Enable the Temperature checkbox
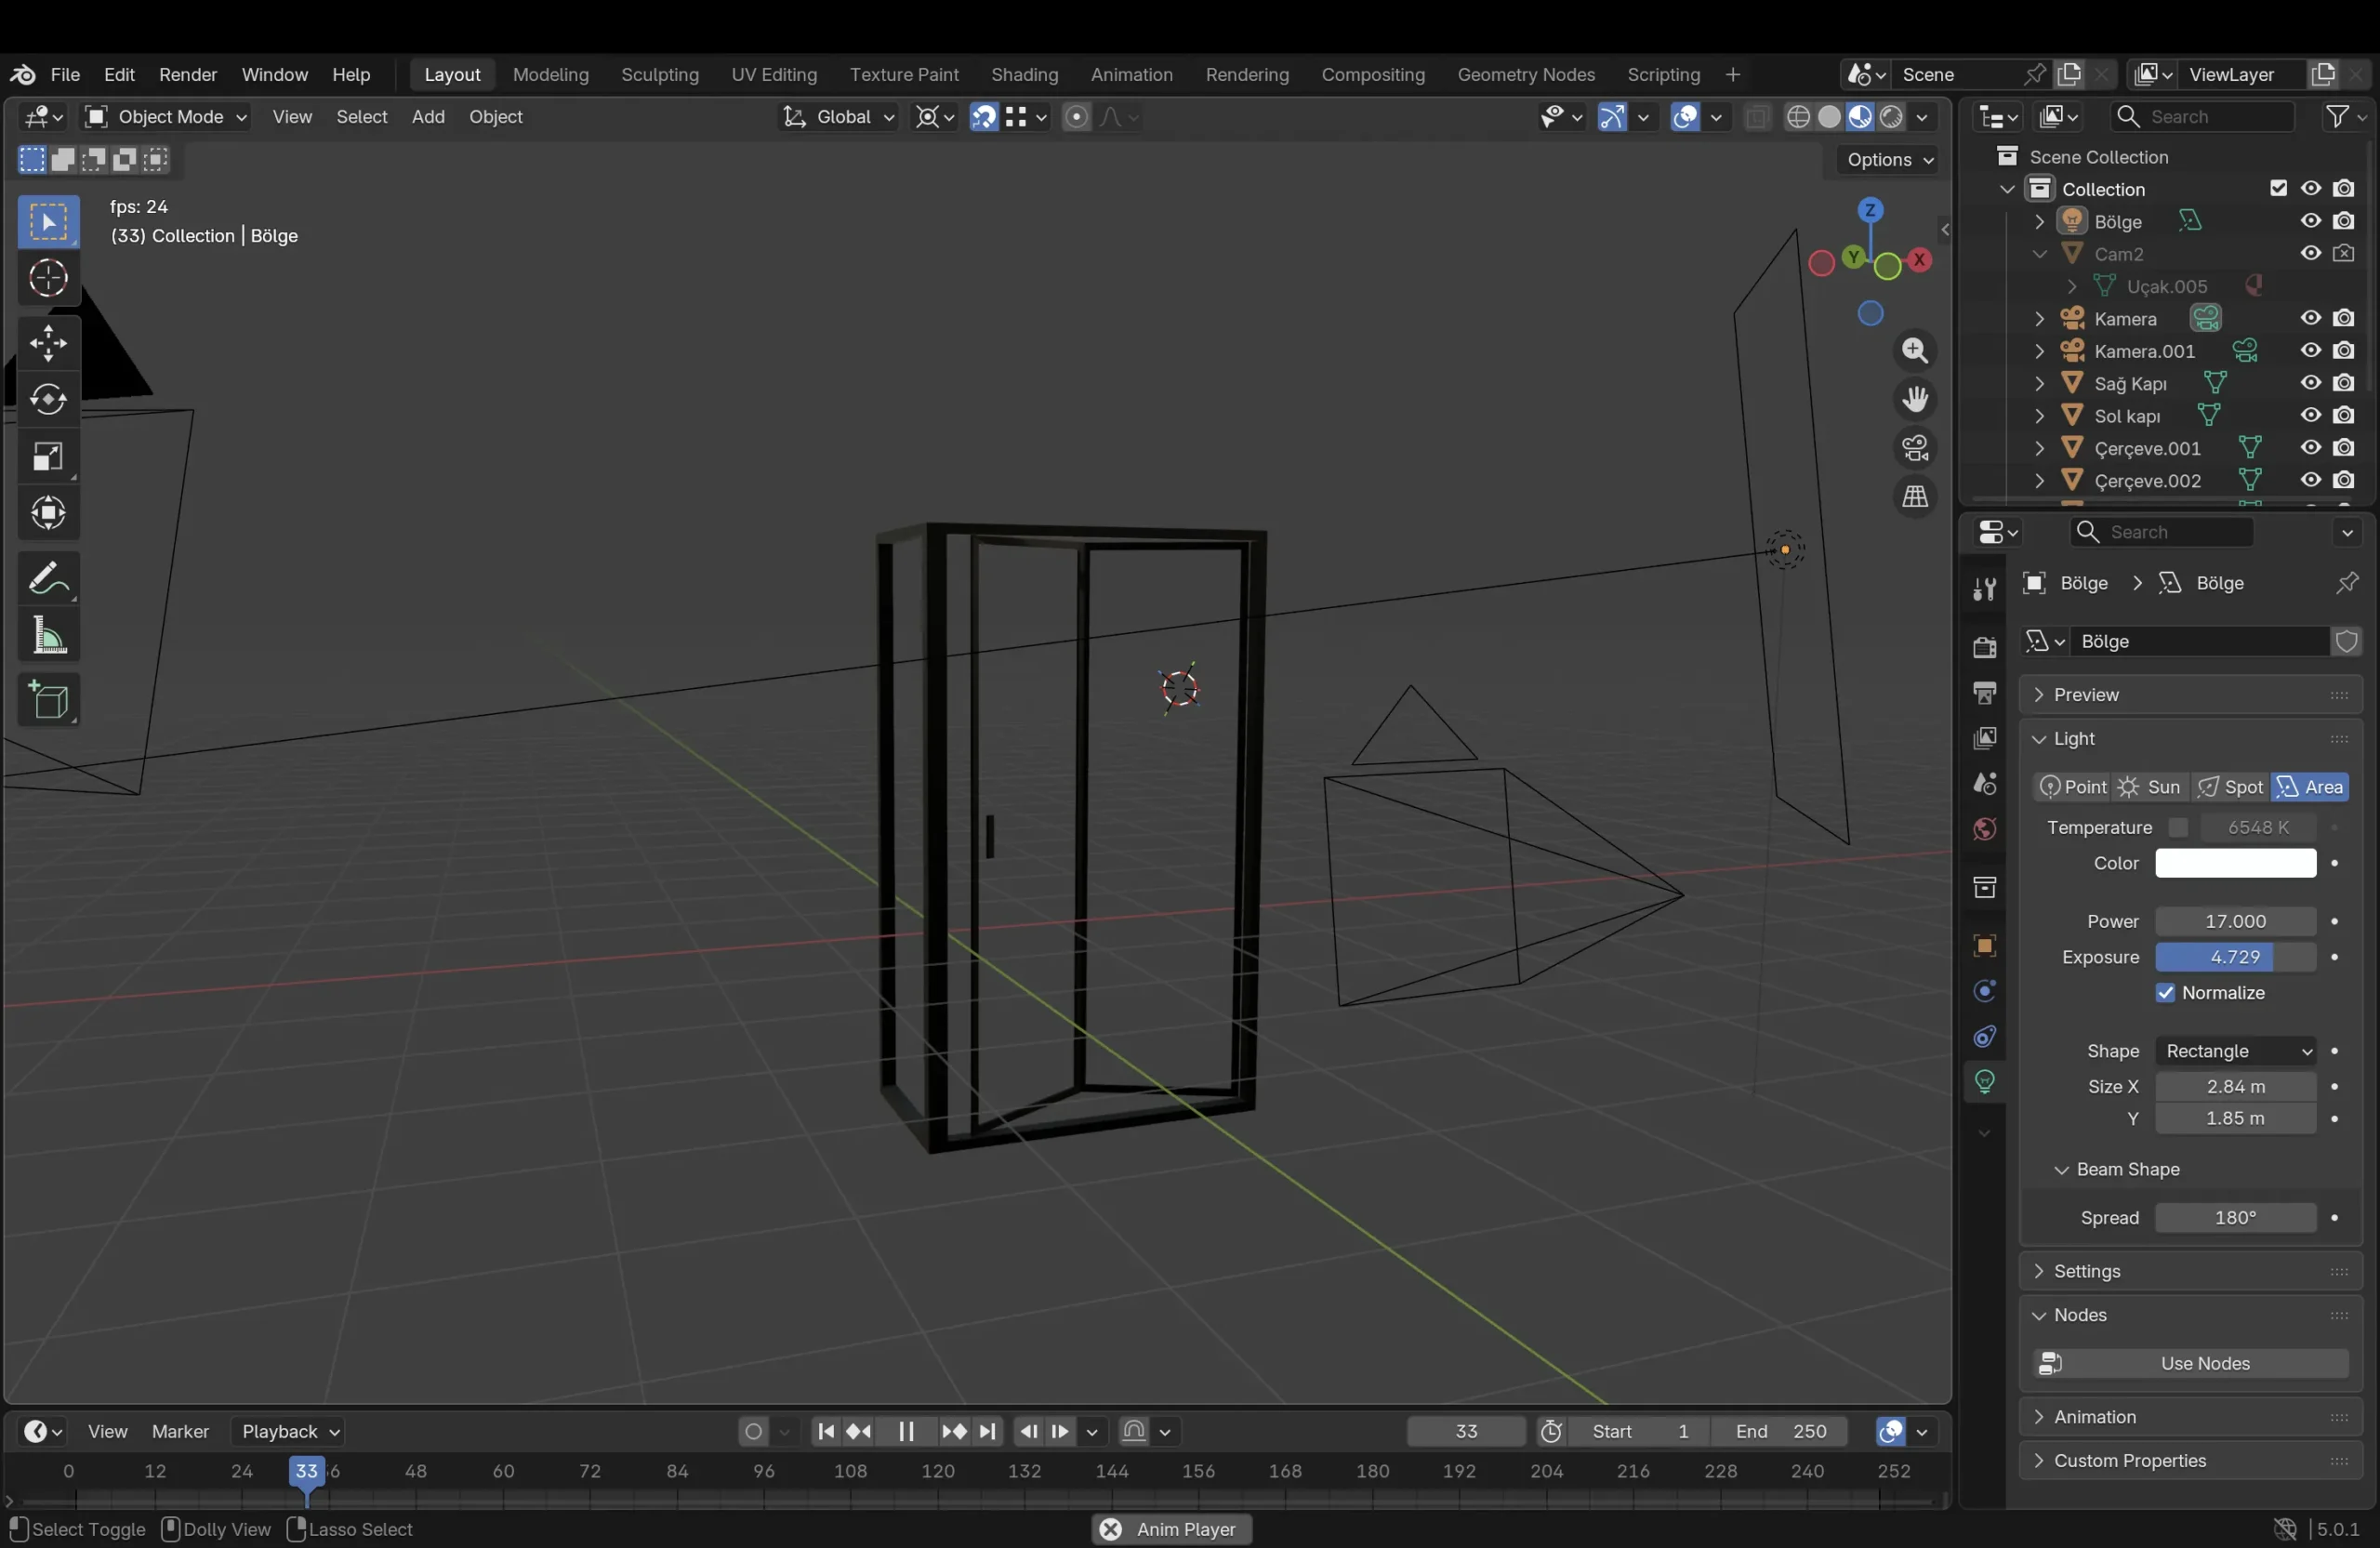 click(x=2178, y=827)
